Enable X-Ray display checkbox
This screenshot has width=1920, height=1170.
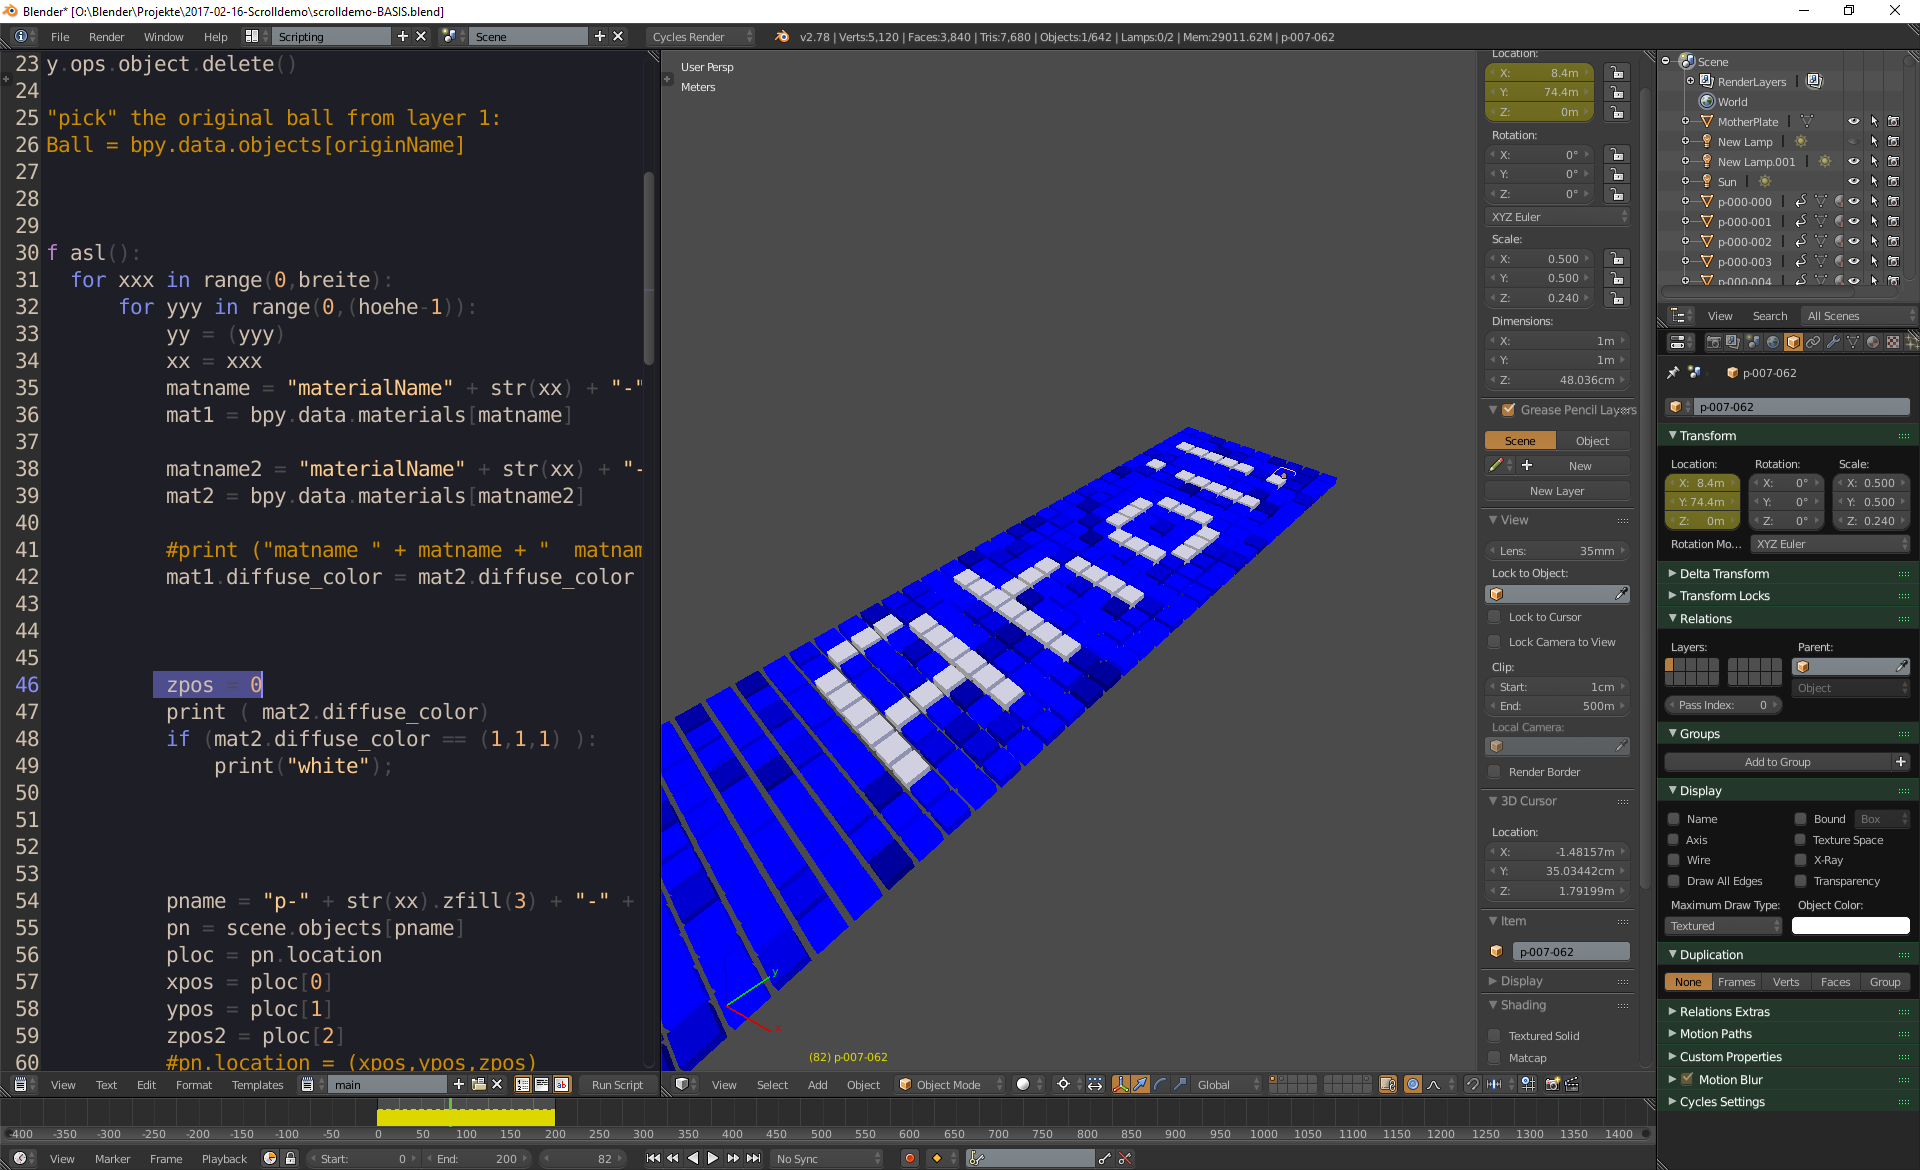[x=1800, y=860]
